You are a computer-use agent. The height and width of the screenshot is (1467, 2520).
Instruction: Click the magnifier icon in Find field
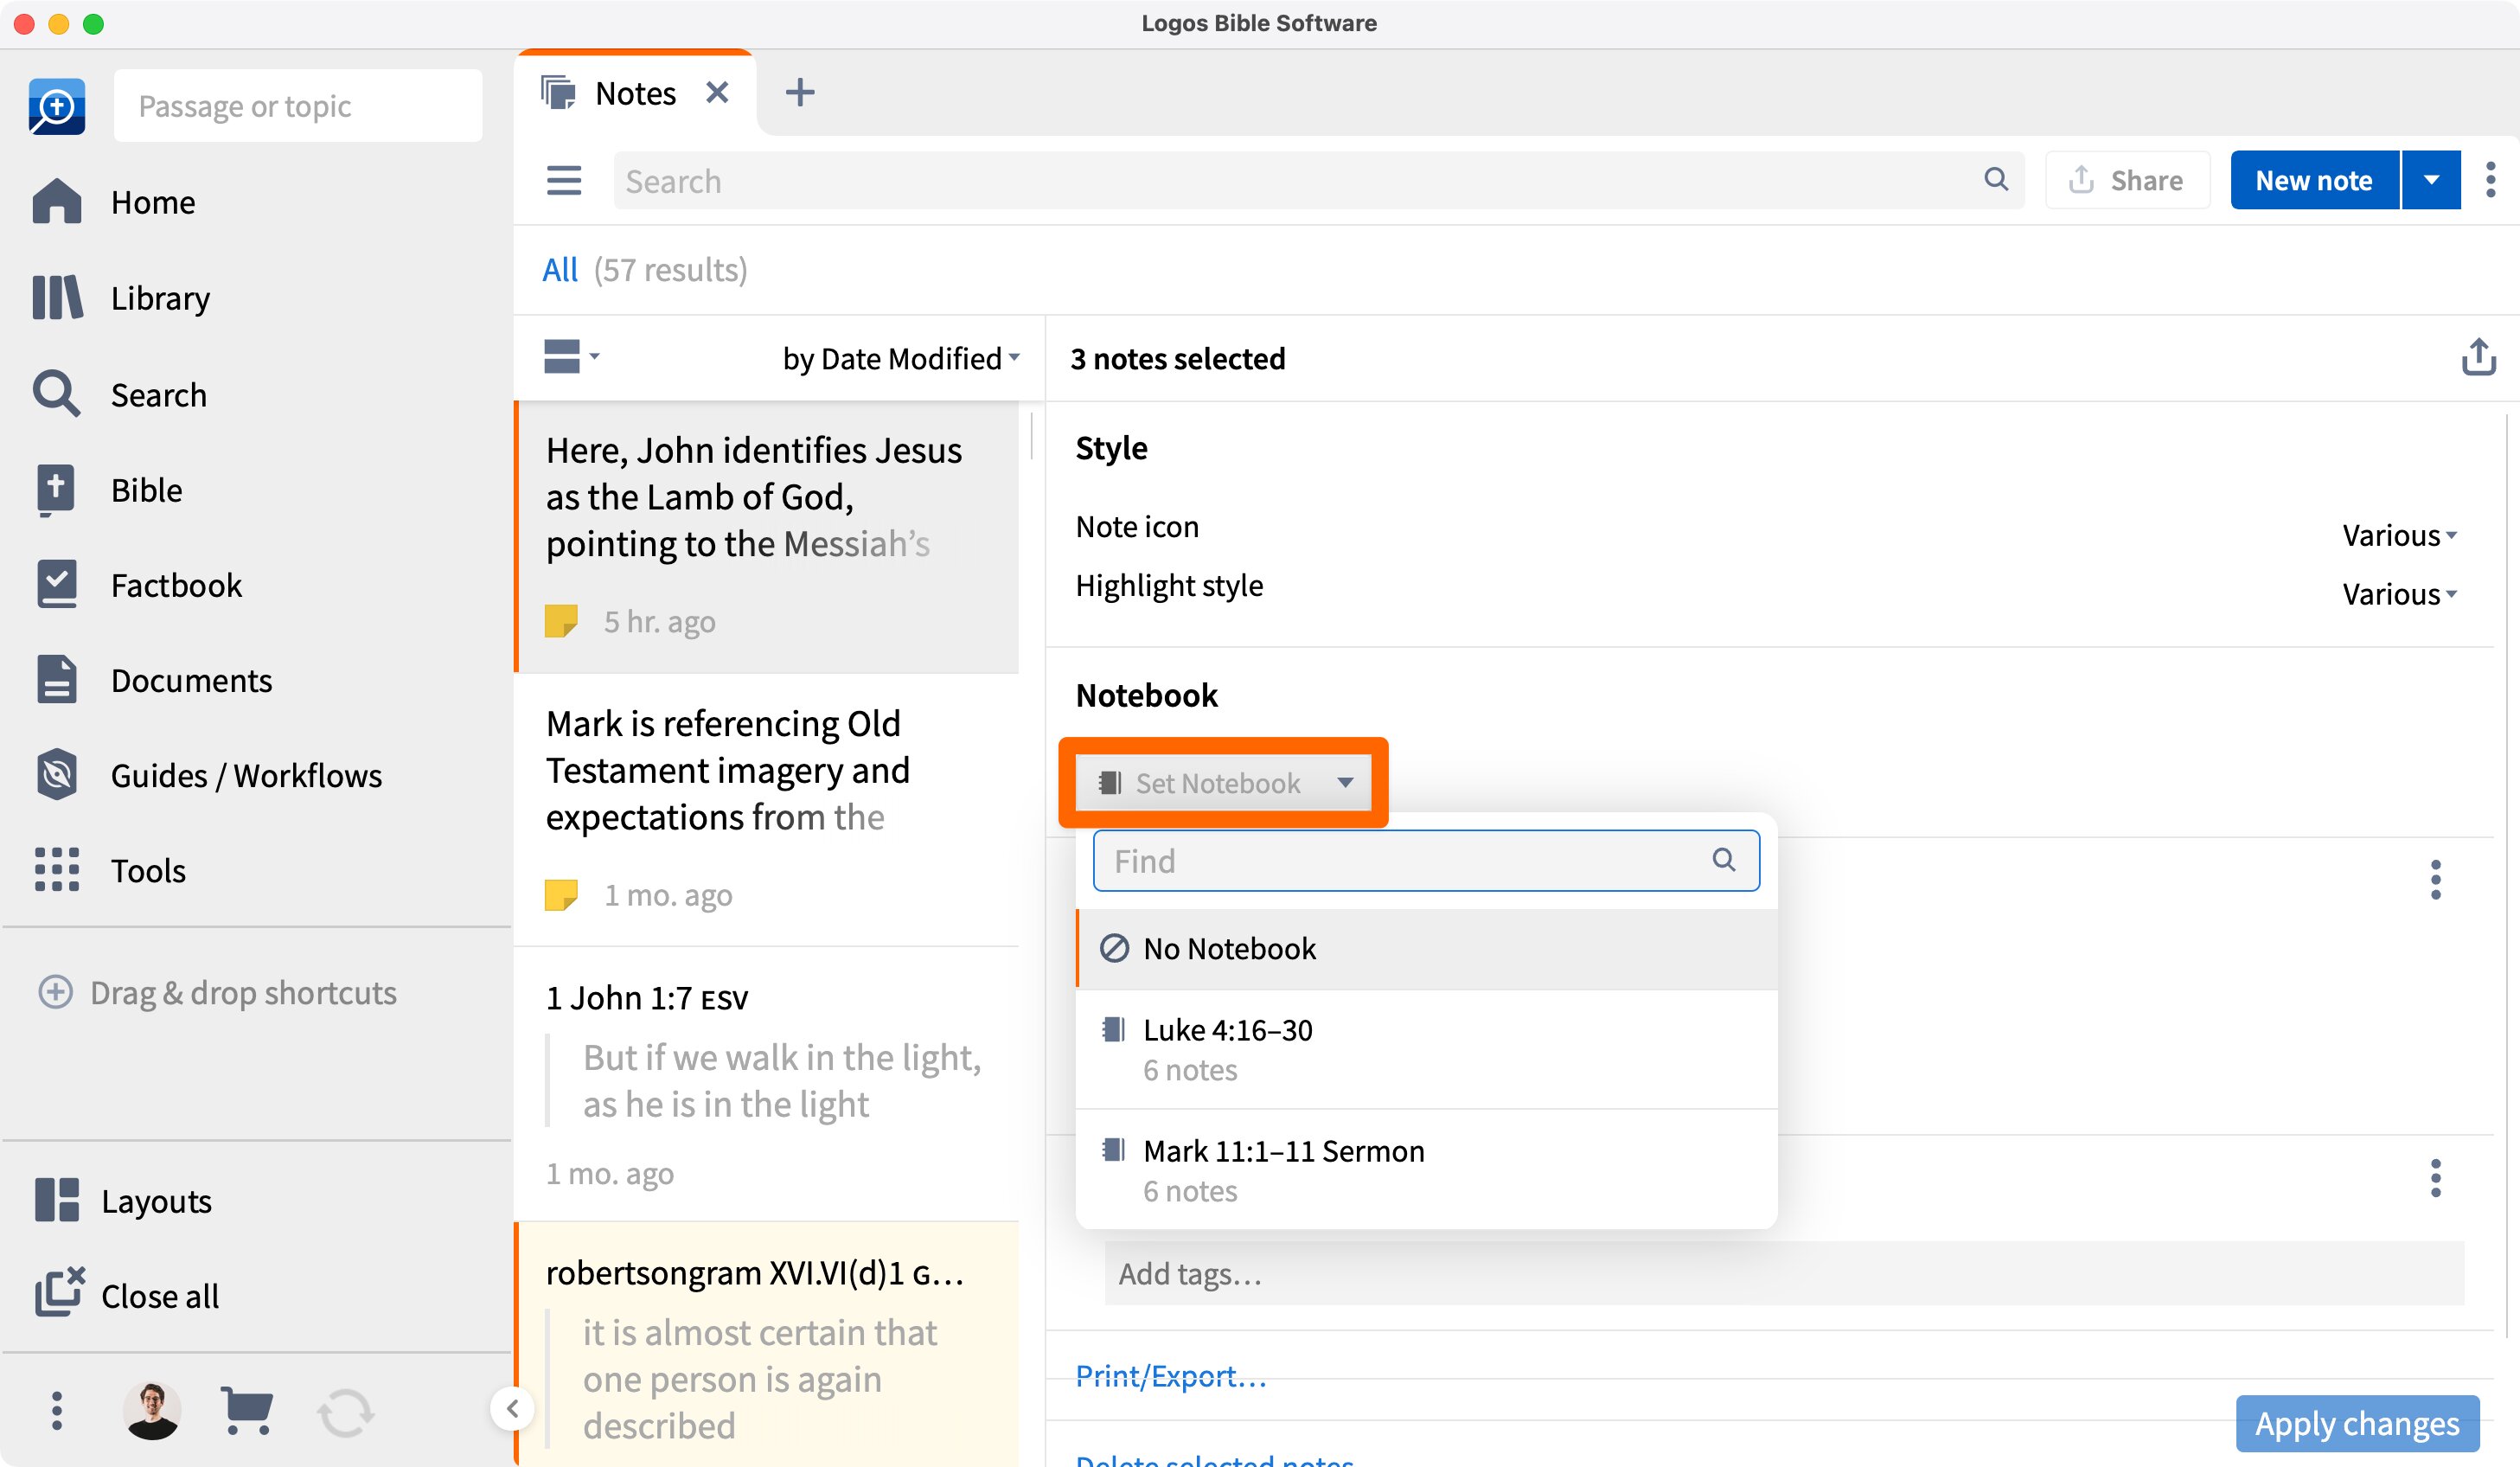point(1723,859)
